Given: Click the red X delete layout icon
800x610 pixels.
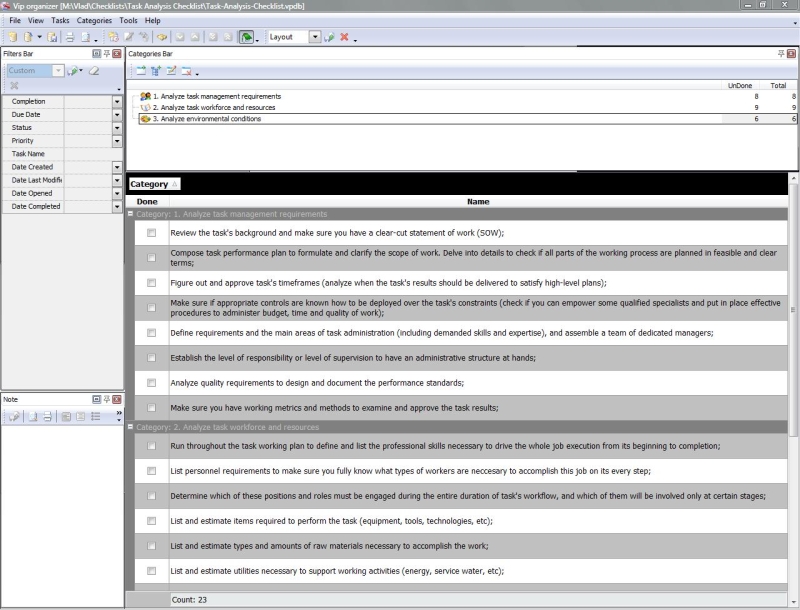Looking at the screenshot, I should [x=344, y=37].
